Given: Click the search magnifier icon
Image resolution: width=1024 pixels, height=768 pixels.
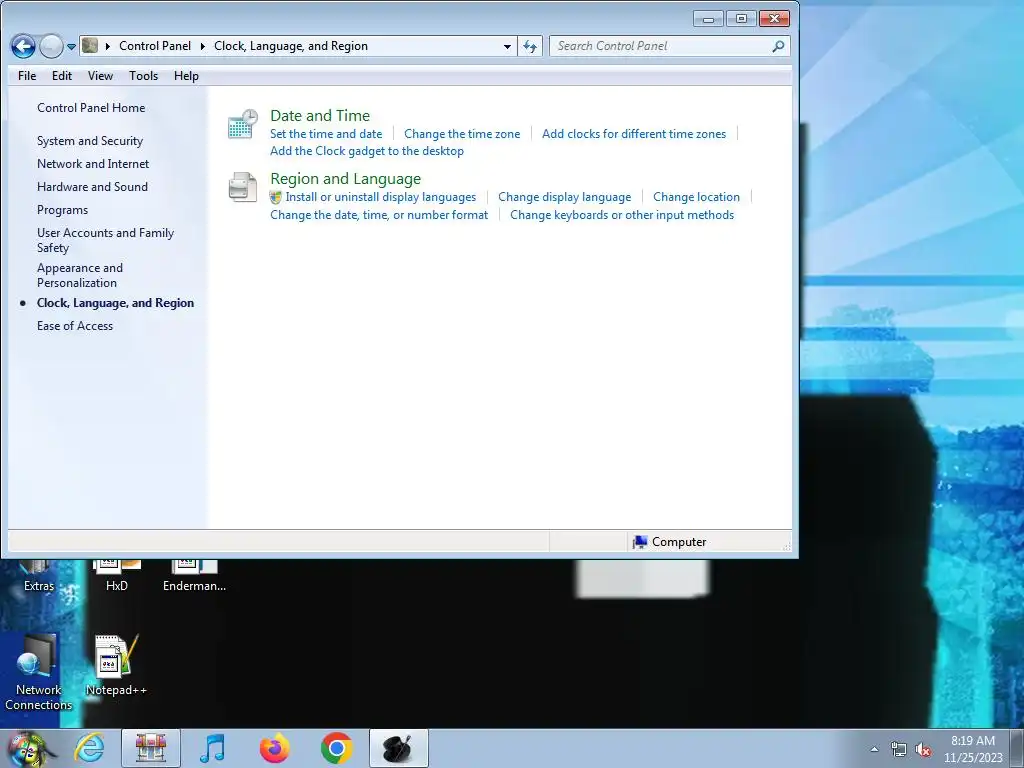Looking at the screenshot, I should 778,46.
